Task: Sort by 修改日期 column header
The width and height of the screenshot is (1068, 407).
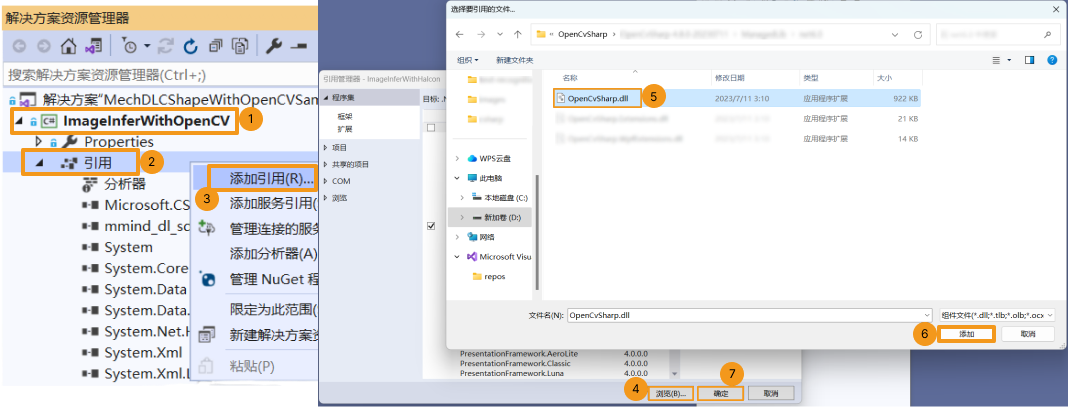Action: click(729, 78)
